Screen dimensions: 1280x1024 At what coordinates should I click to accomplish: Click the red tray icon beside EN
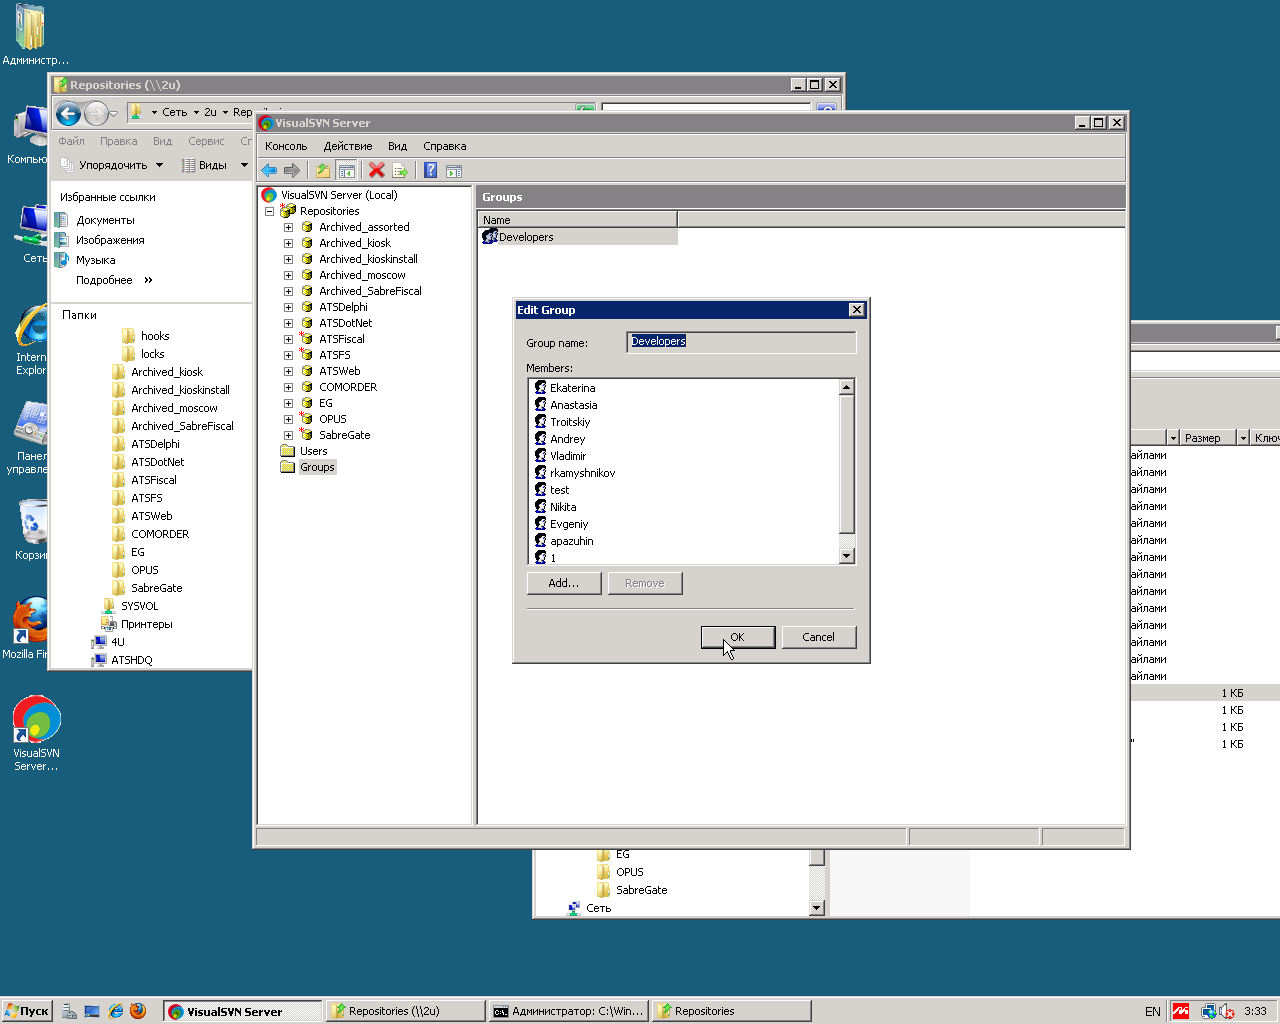1181,1011
